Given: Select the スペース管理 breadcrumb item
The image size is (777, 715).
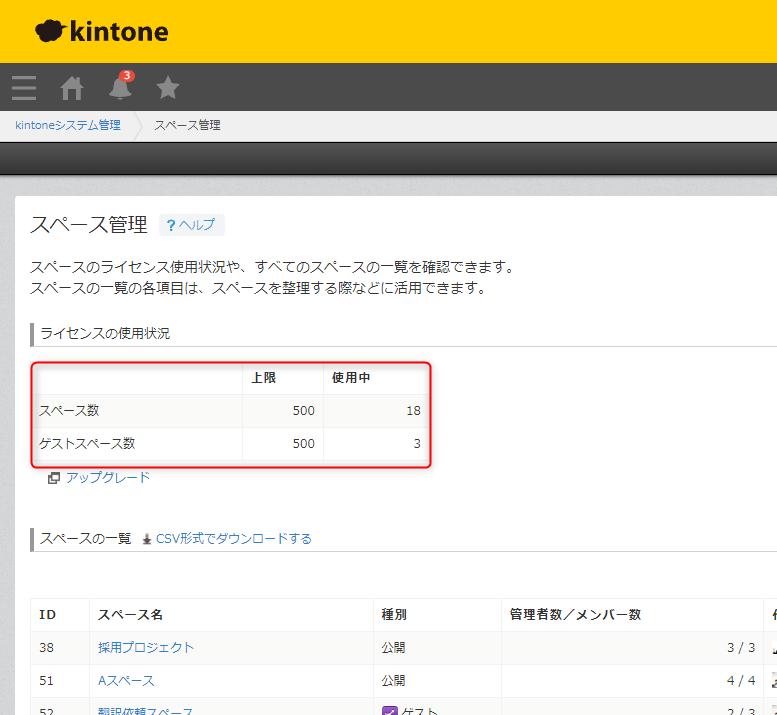Looking at the screenshot, I should coord(187,125).
